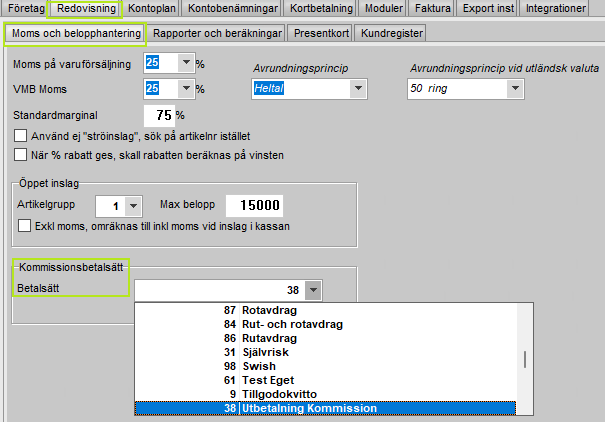Expand the Avrundningsprincip Heltal dropdown
Viewport: 605px width, 422px height.
point(356,89)
